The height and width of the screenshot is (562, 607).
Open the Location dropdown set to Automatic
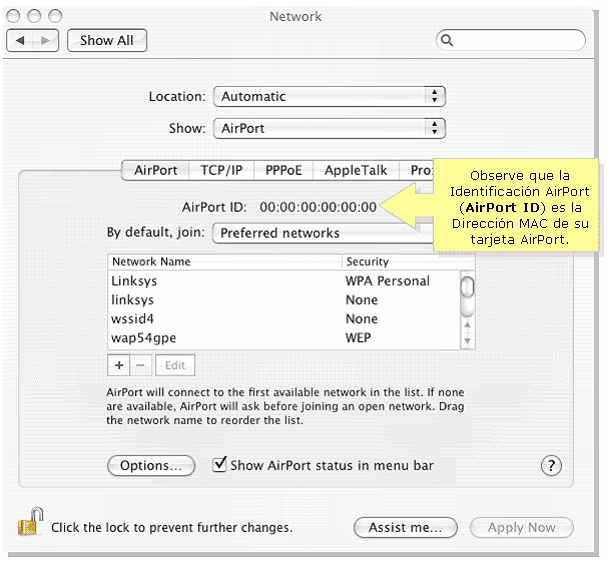click(328, 97)
